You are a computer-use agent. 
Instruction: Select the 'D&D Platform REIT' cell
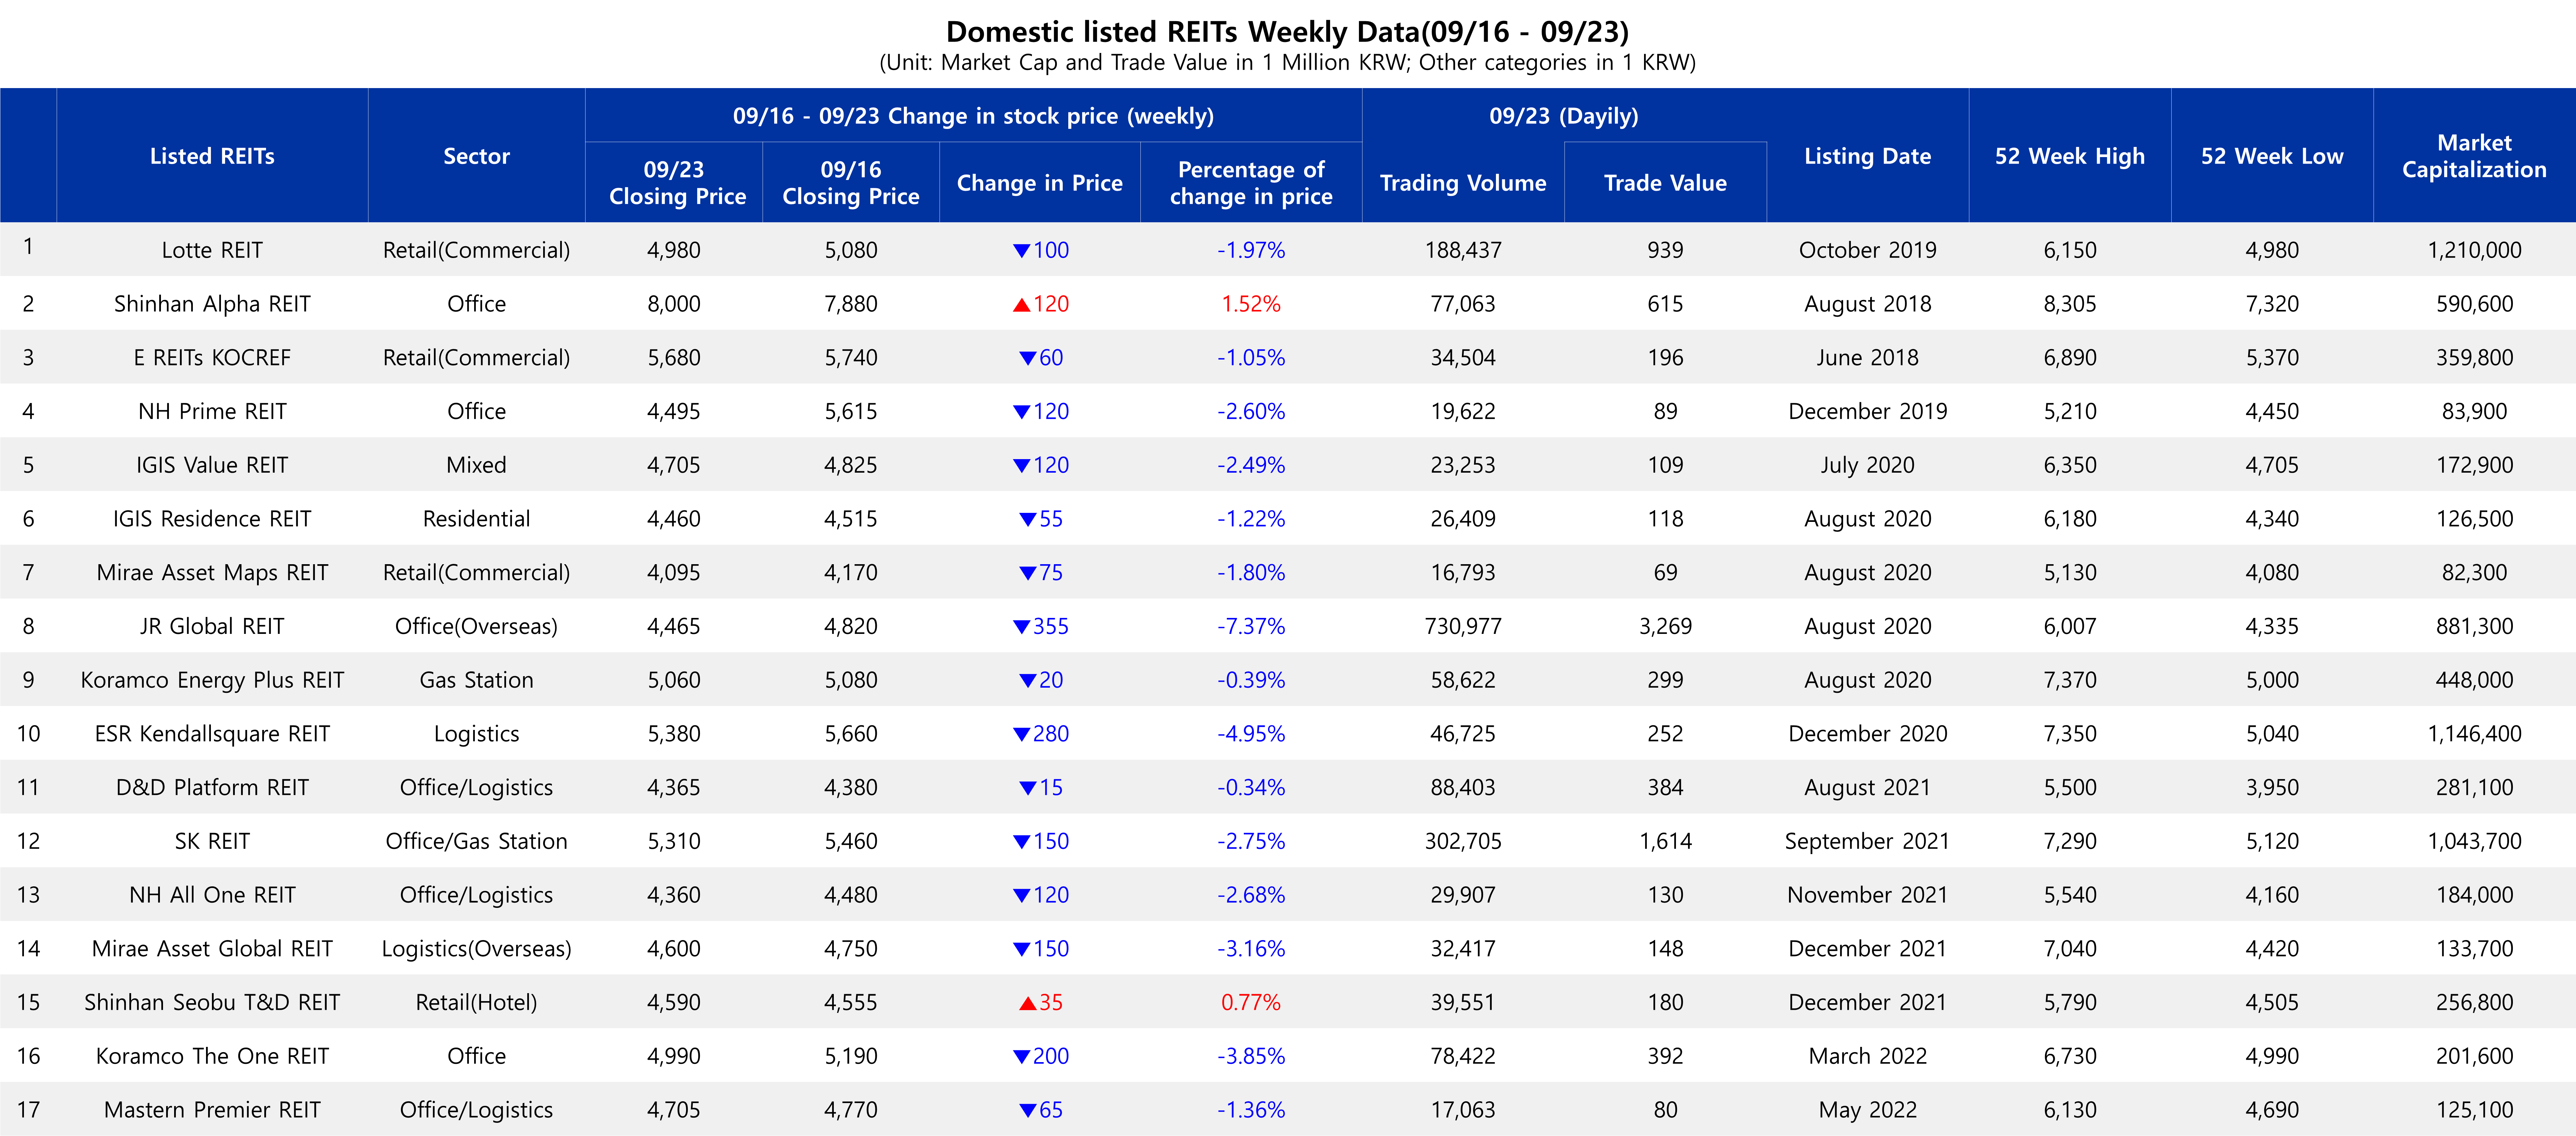point(212,788)
